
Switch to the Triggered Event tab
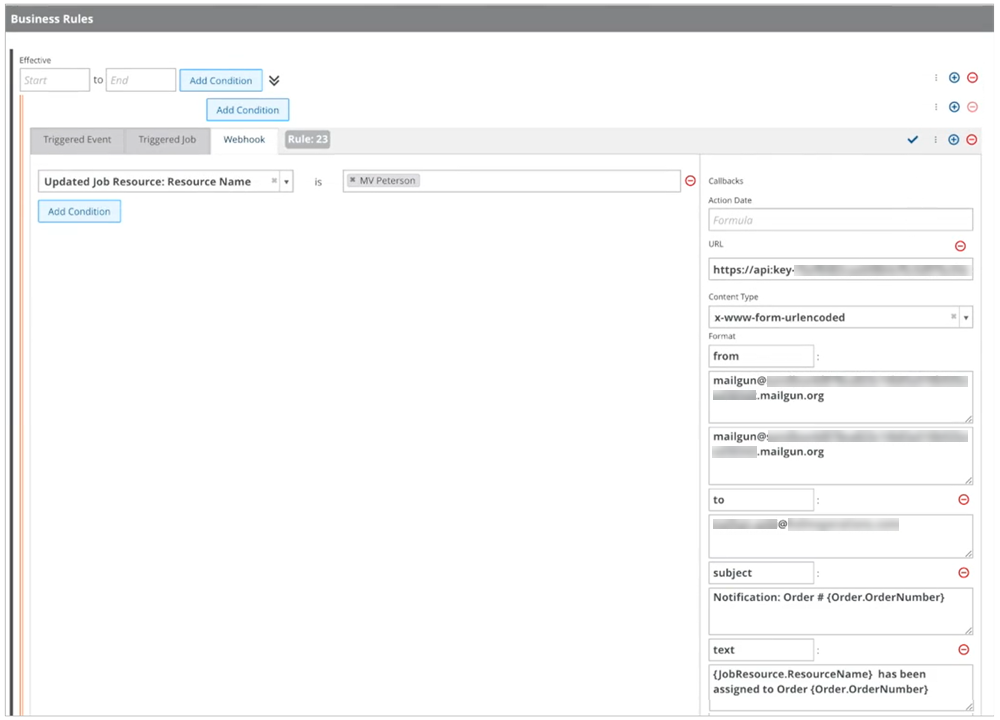tap(77, 140)
